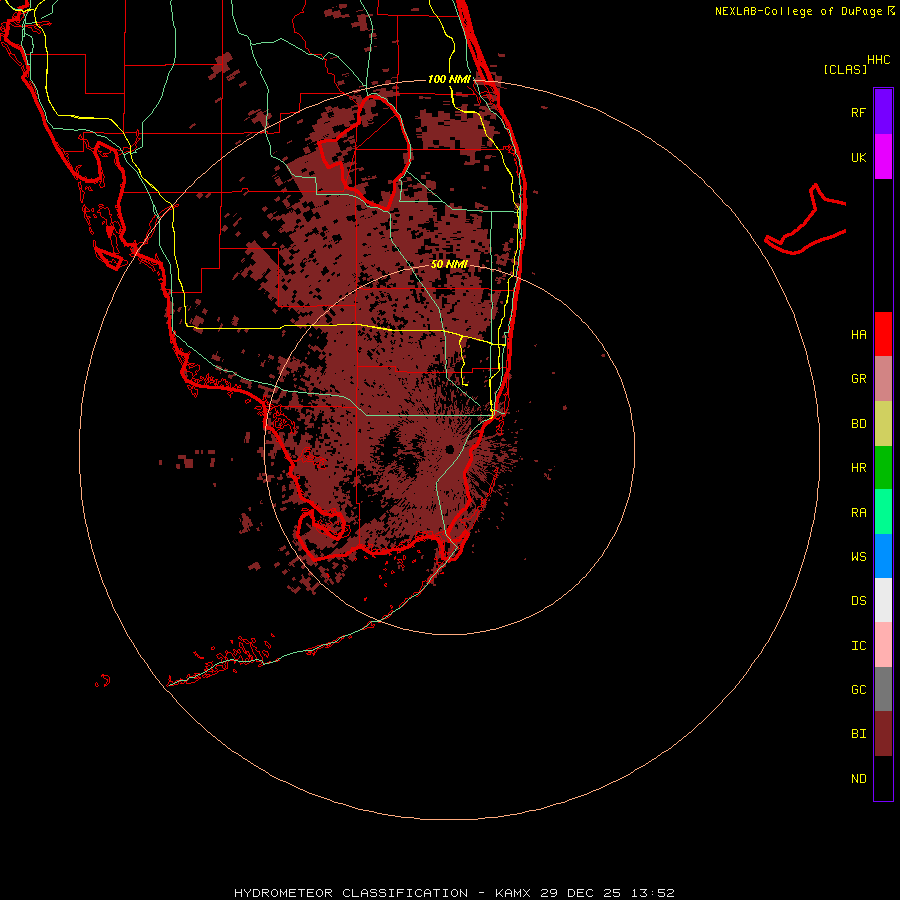Click the '[CLAS]' legend header text
900x900 pixels.
pos(845,69)
